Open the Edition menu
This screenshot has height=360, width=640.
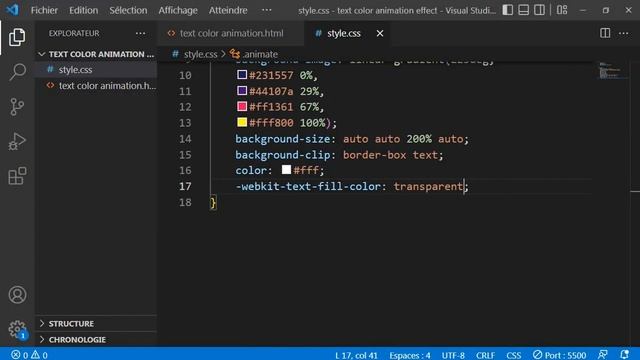point(83,10)
